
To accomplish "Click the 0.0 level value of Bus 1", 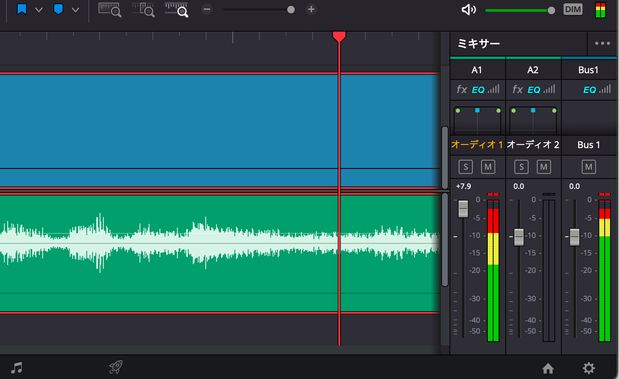I will [574, 186].
